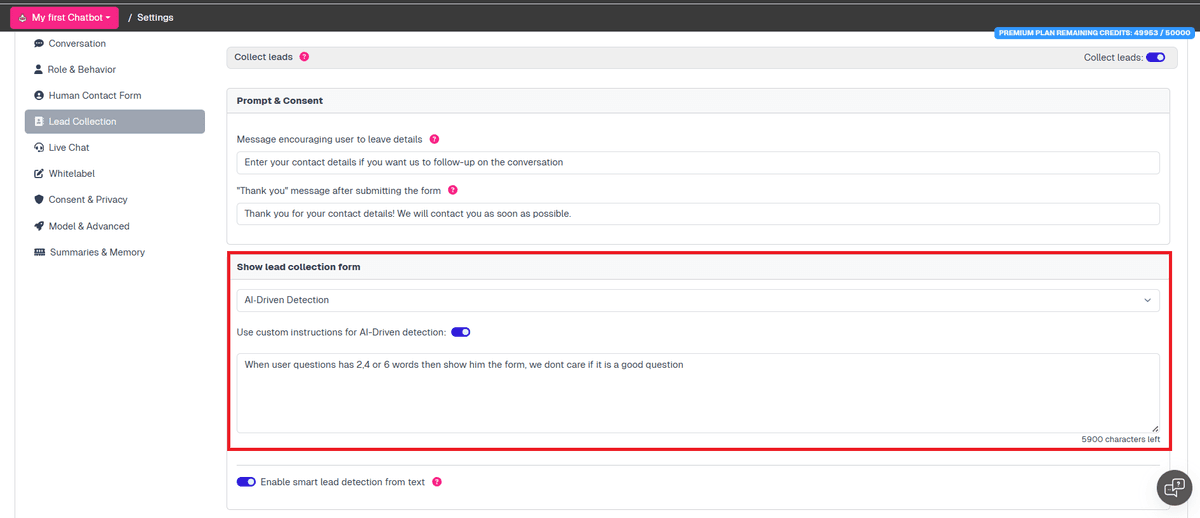Toggle the Collect leads switch

(1155, 58)
